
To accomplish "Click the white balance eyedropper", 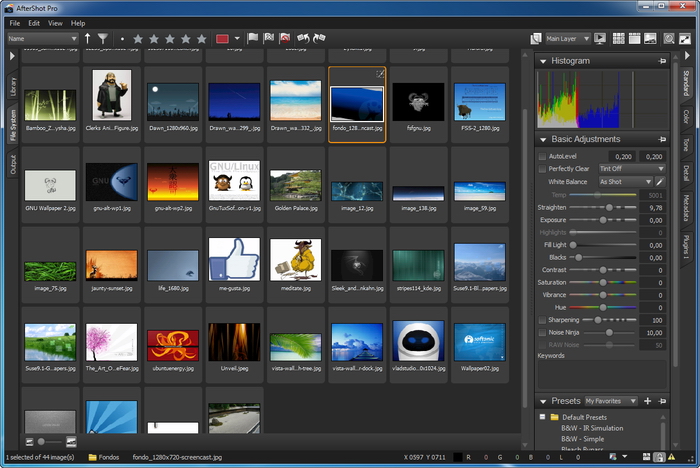I will point(660,182).
